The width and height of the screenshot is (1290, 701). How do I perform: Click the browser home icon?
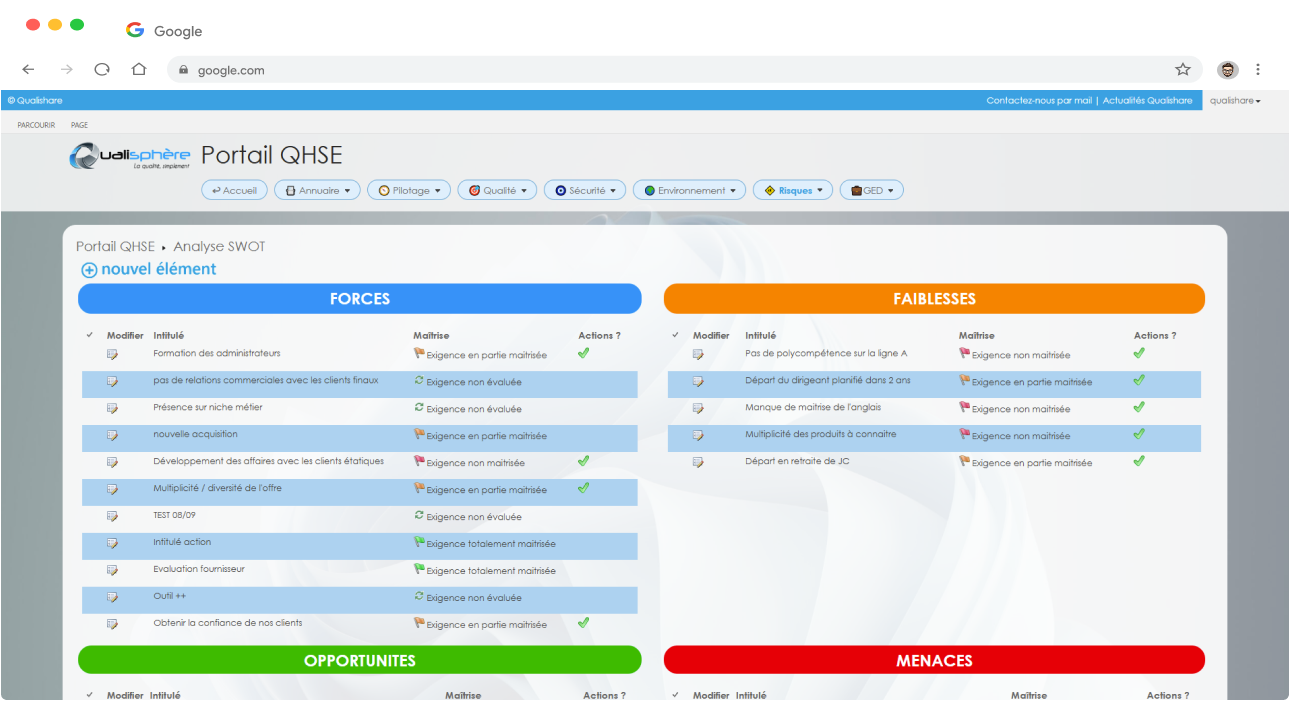point(139,70)
